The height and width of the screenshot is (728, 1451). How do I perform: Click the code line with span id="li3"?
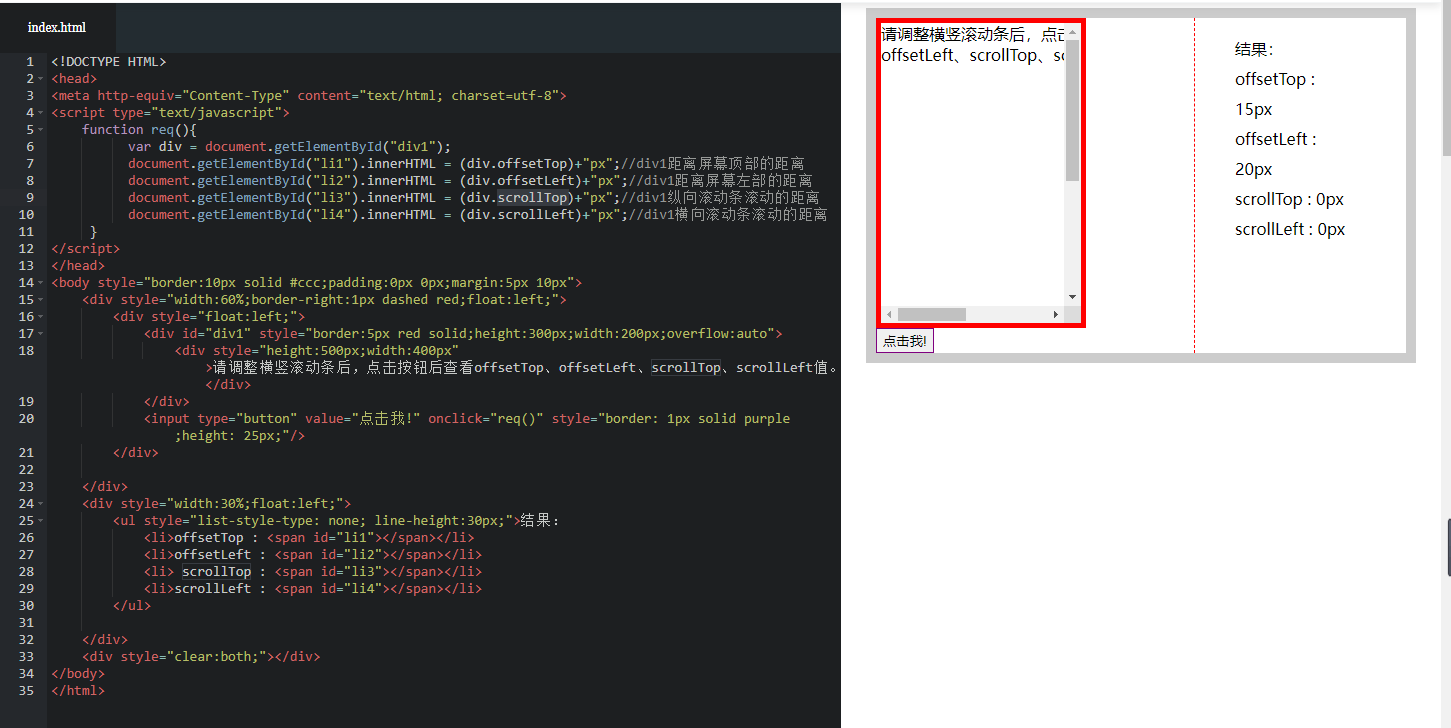(313, 572)
